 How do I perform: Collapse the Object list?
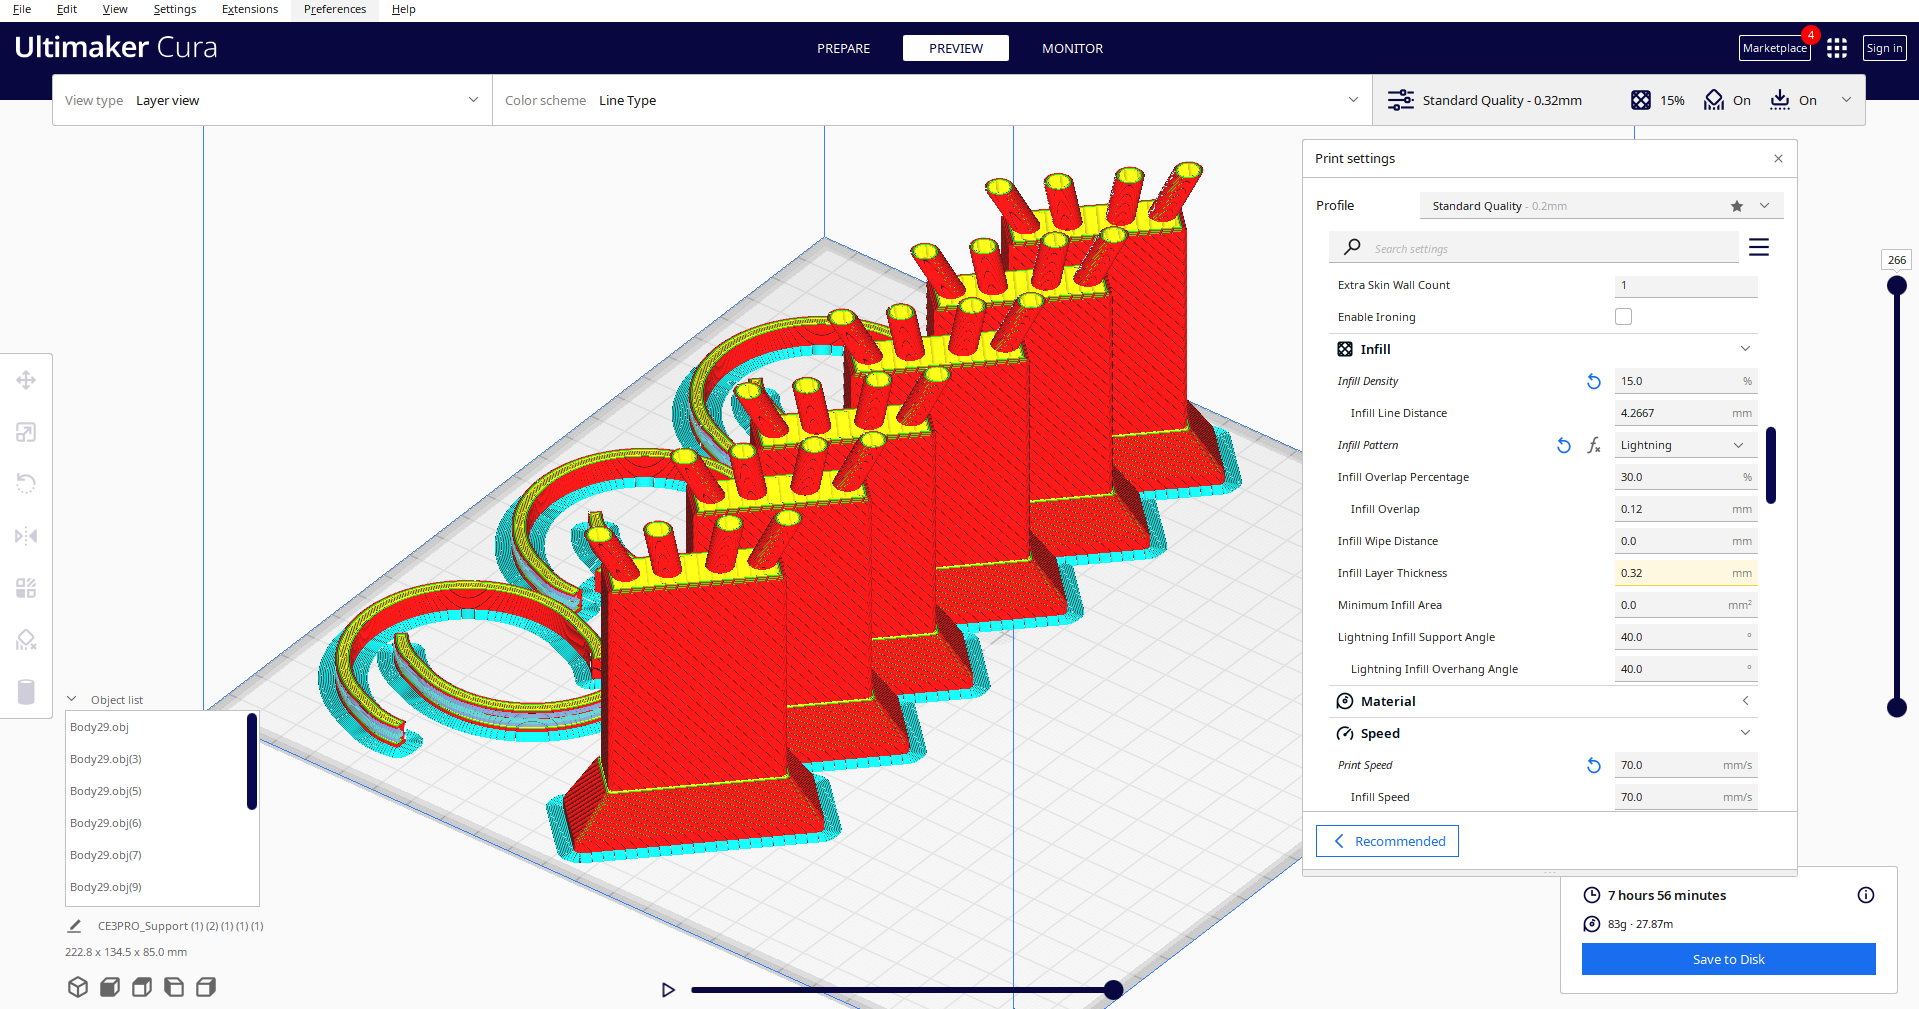72,699
